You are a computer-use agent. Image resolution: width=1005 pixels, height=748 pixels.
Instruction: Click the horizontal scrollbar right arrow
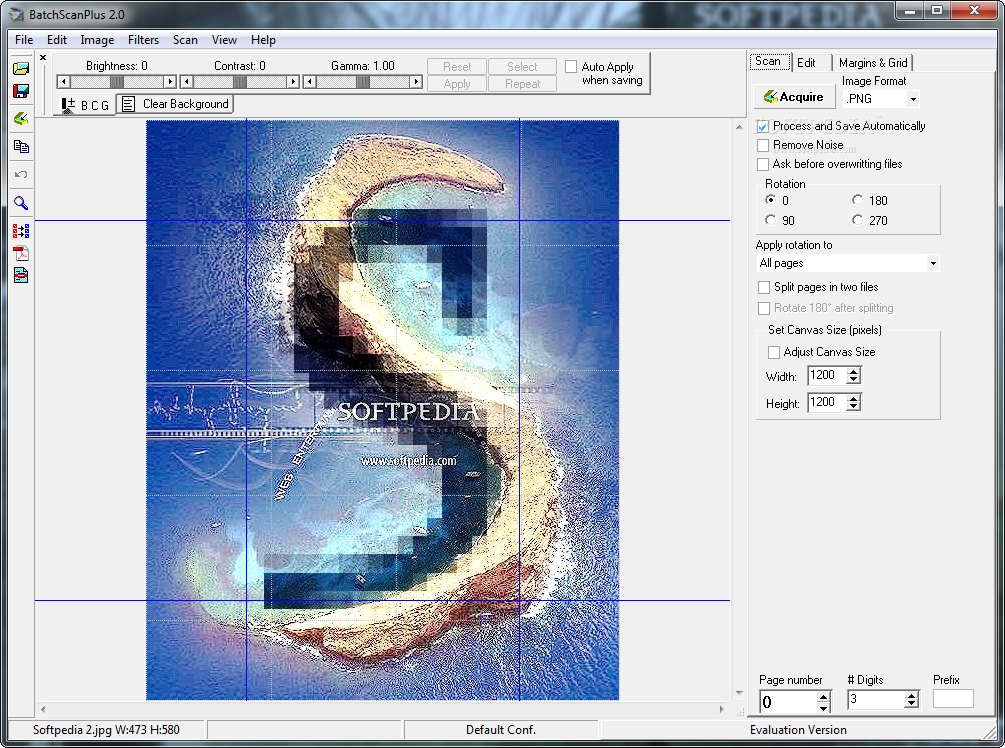click(722, 710)
